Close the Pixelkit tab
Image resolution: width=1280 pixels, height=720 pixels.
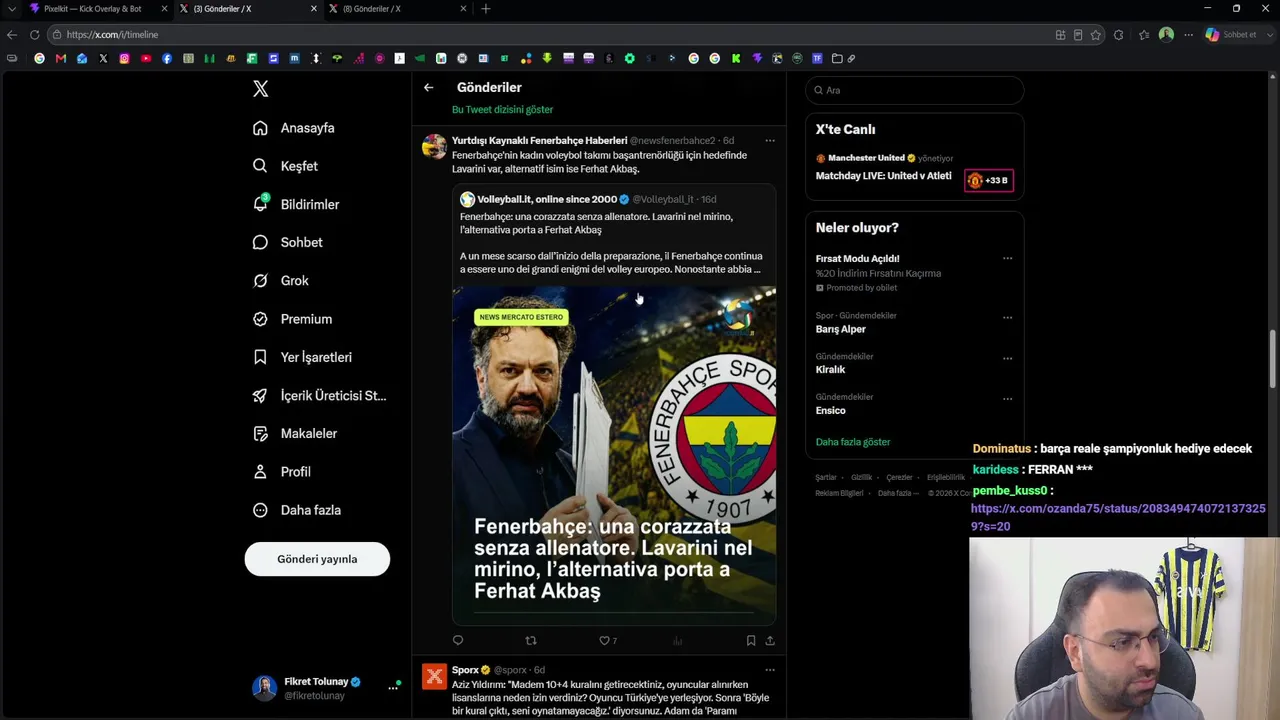coord(163,9)
